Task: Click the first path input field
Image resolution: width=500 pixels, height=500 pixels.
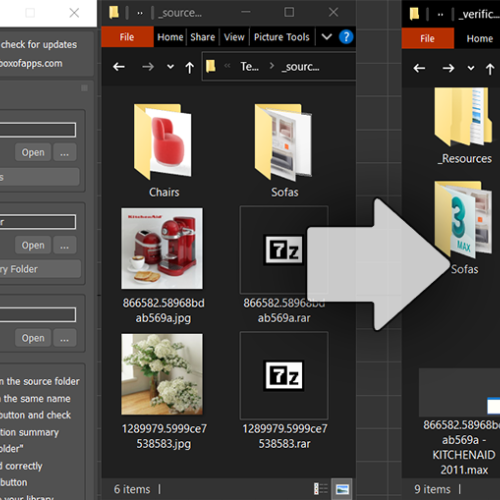Action: (38, 130)
